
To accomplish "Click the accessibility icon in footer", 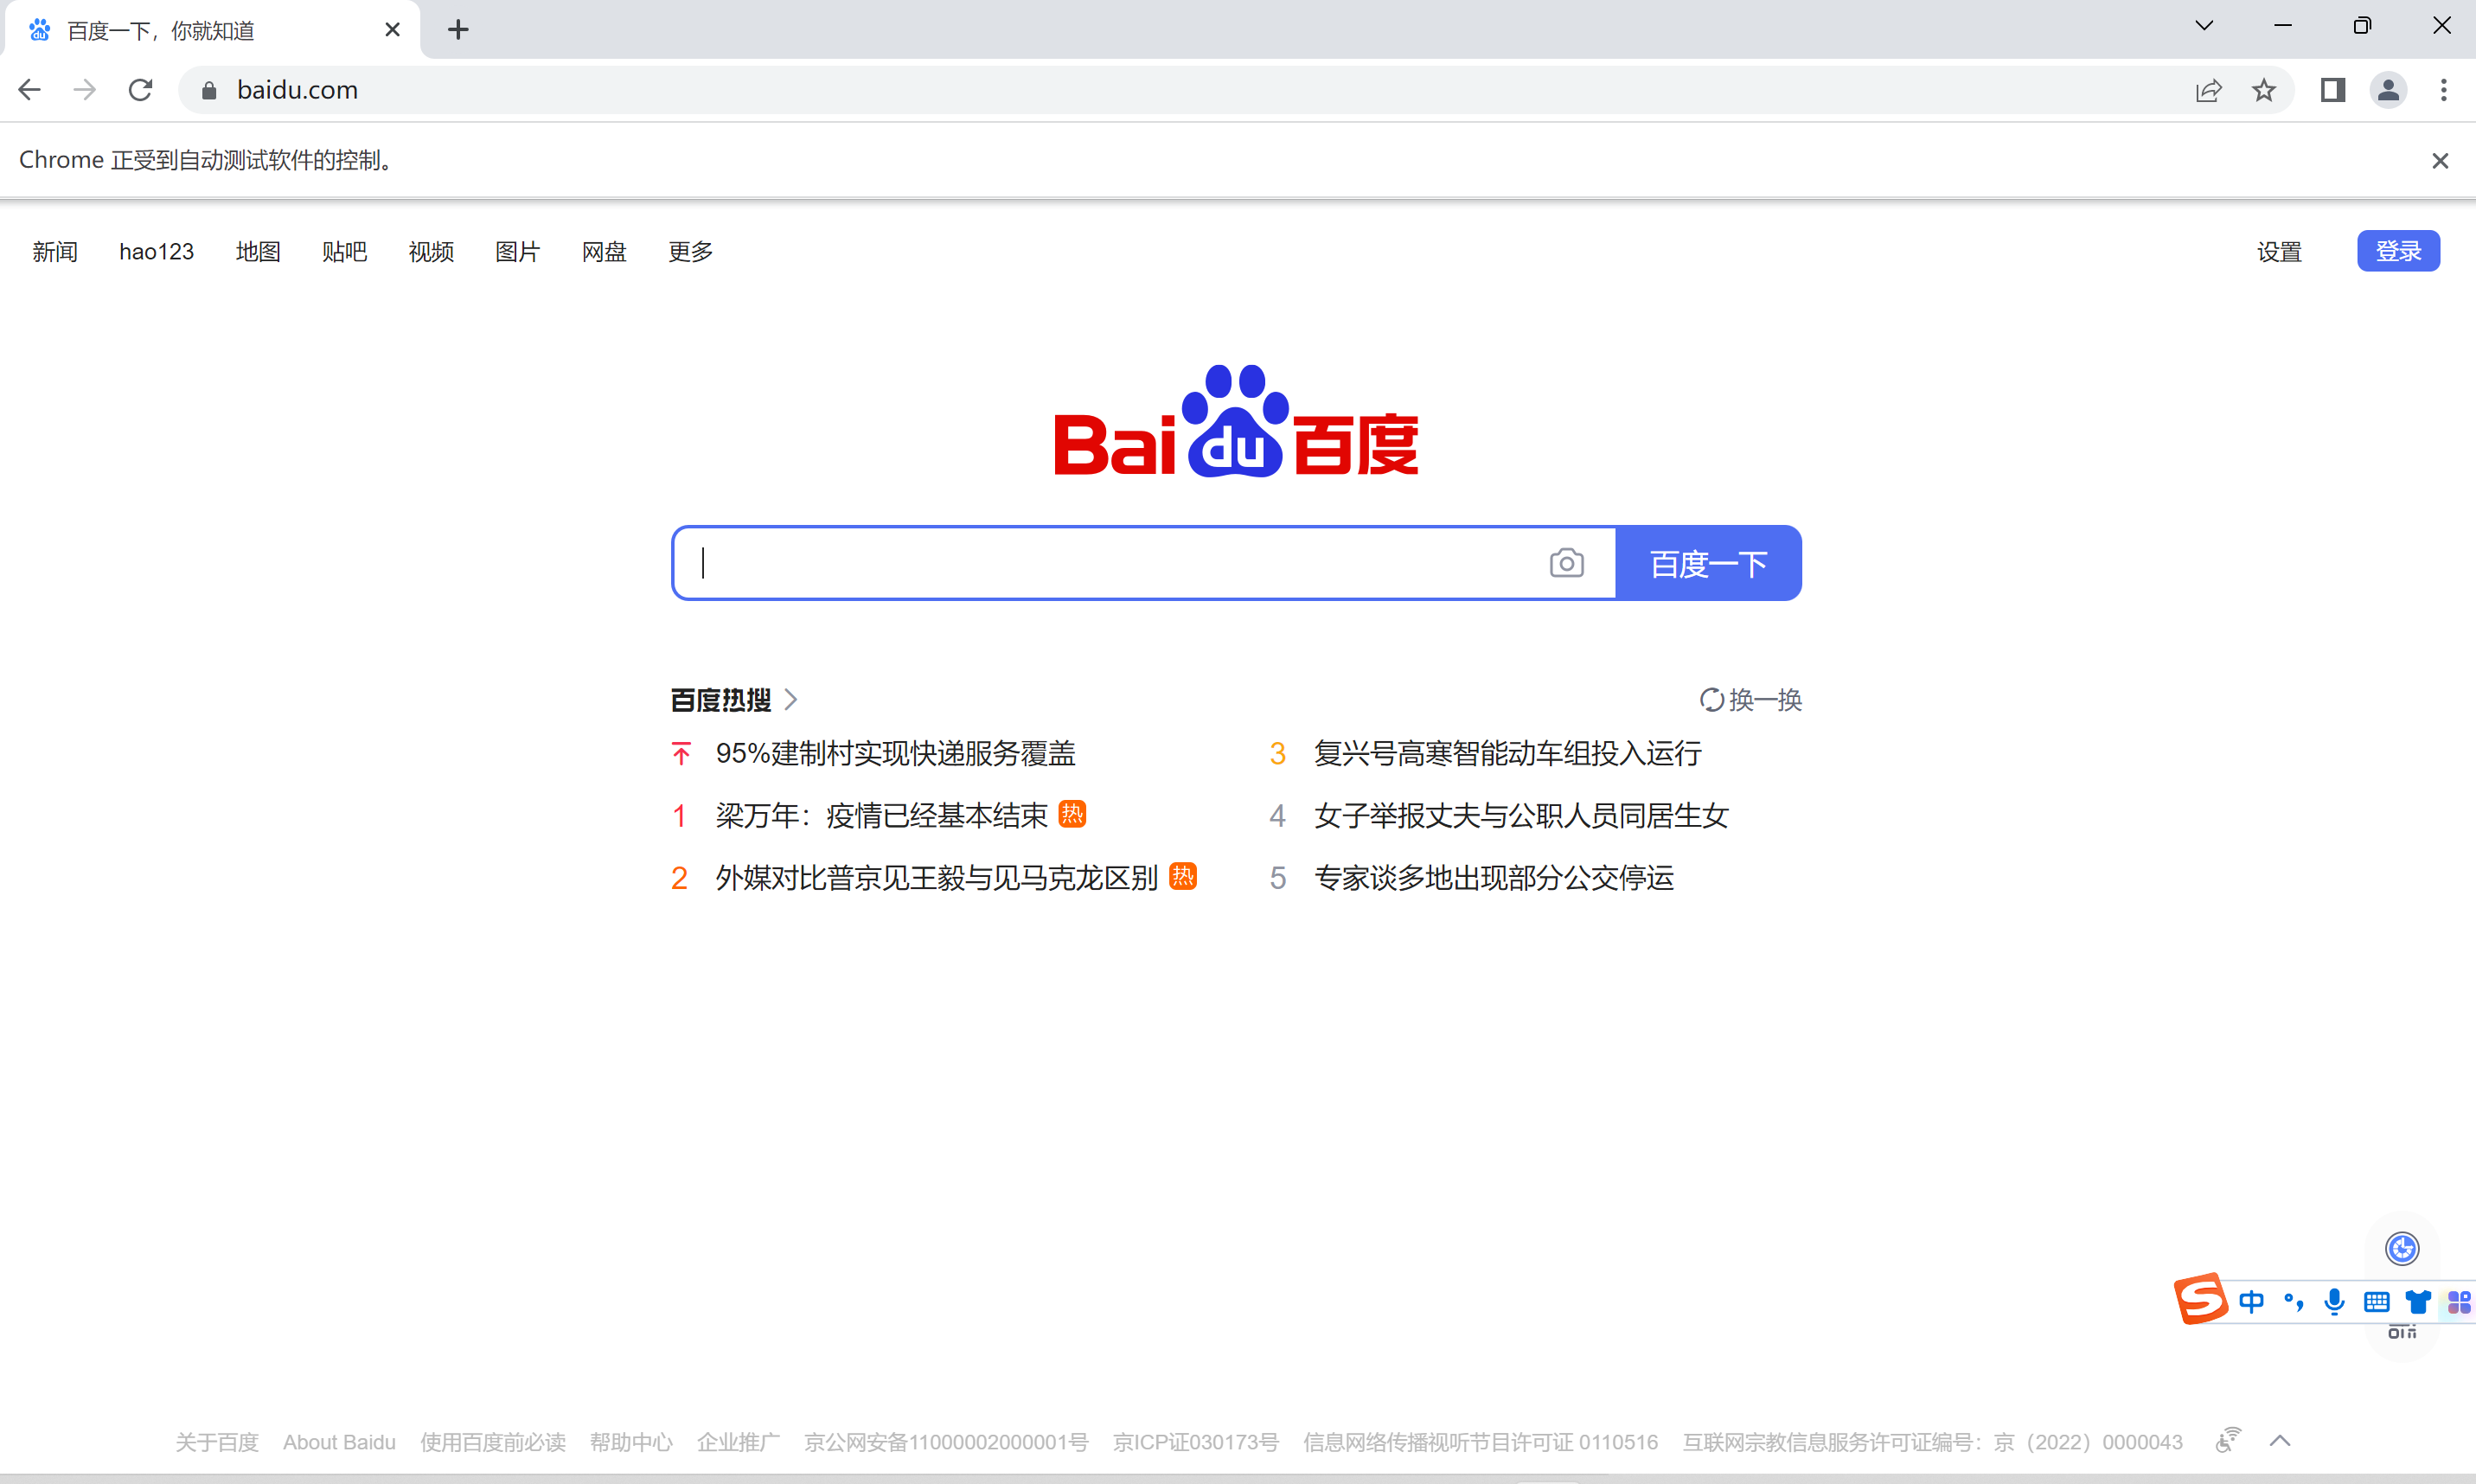I will (x=2228, y=1440).
